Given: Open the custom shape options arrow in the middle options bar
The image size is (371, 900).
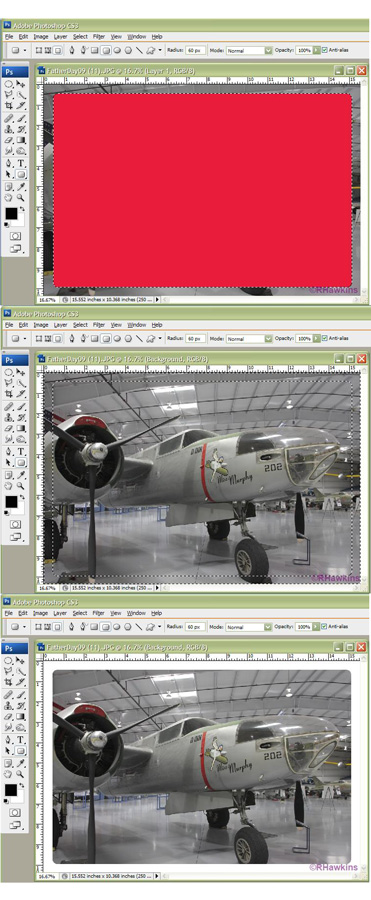Looking at the screenshot, I should [x=160, y=338].
